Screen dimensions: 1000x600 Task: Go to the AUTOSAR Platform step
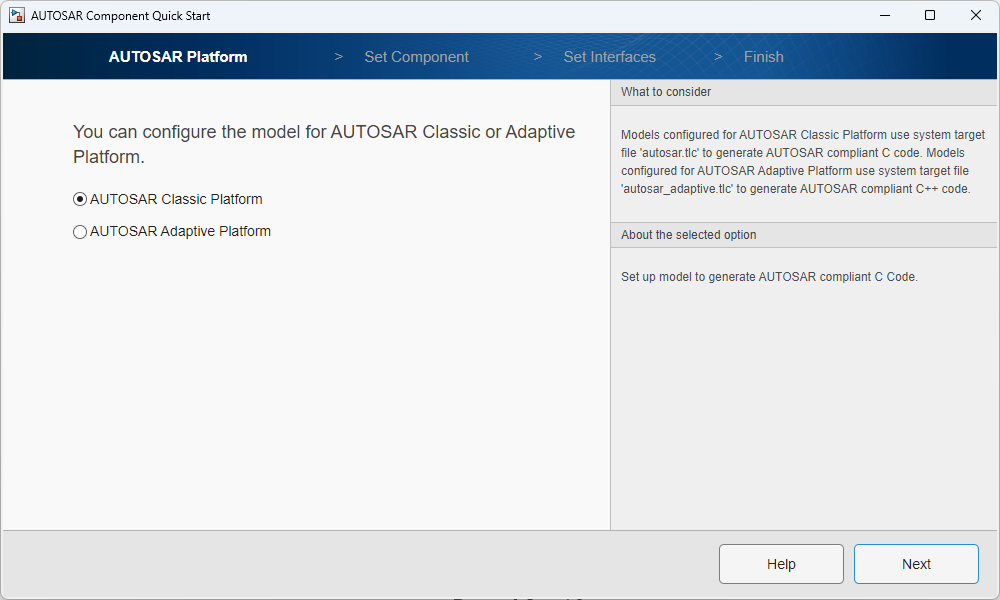tap(178, 57)
